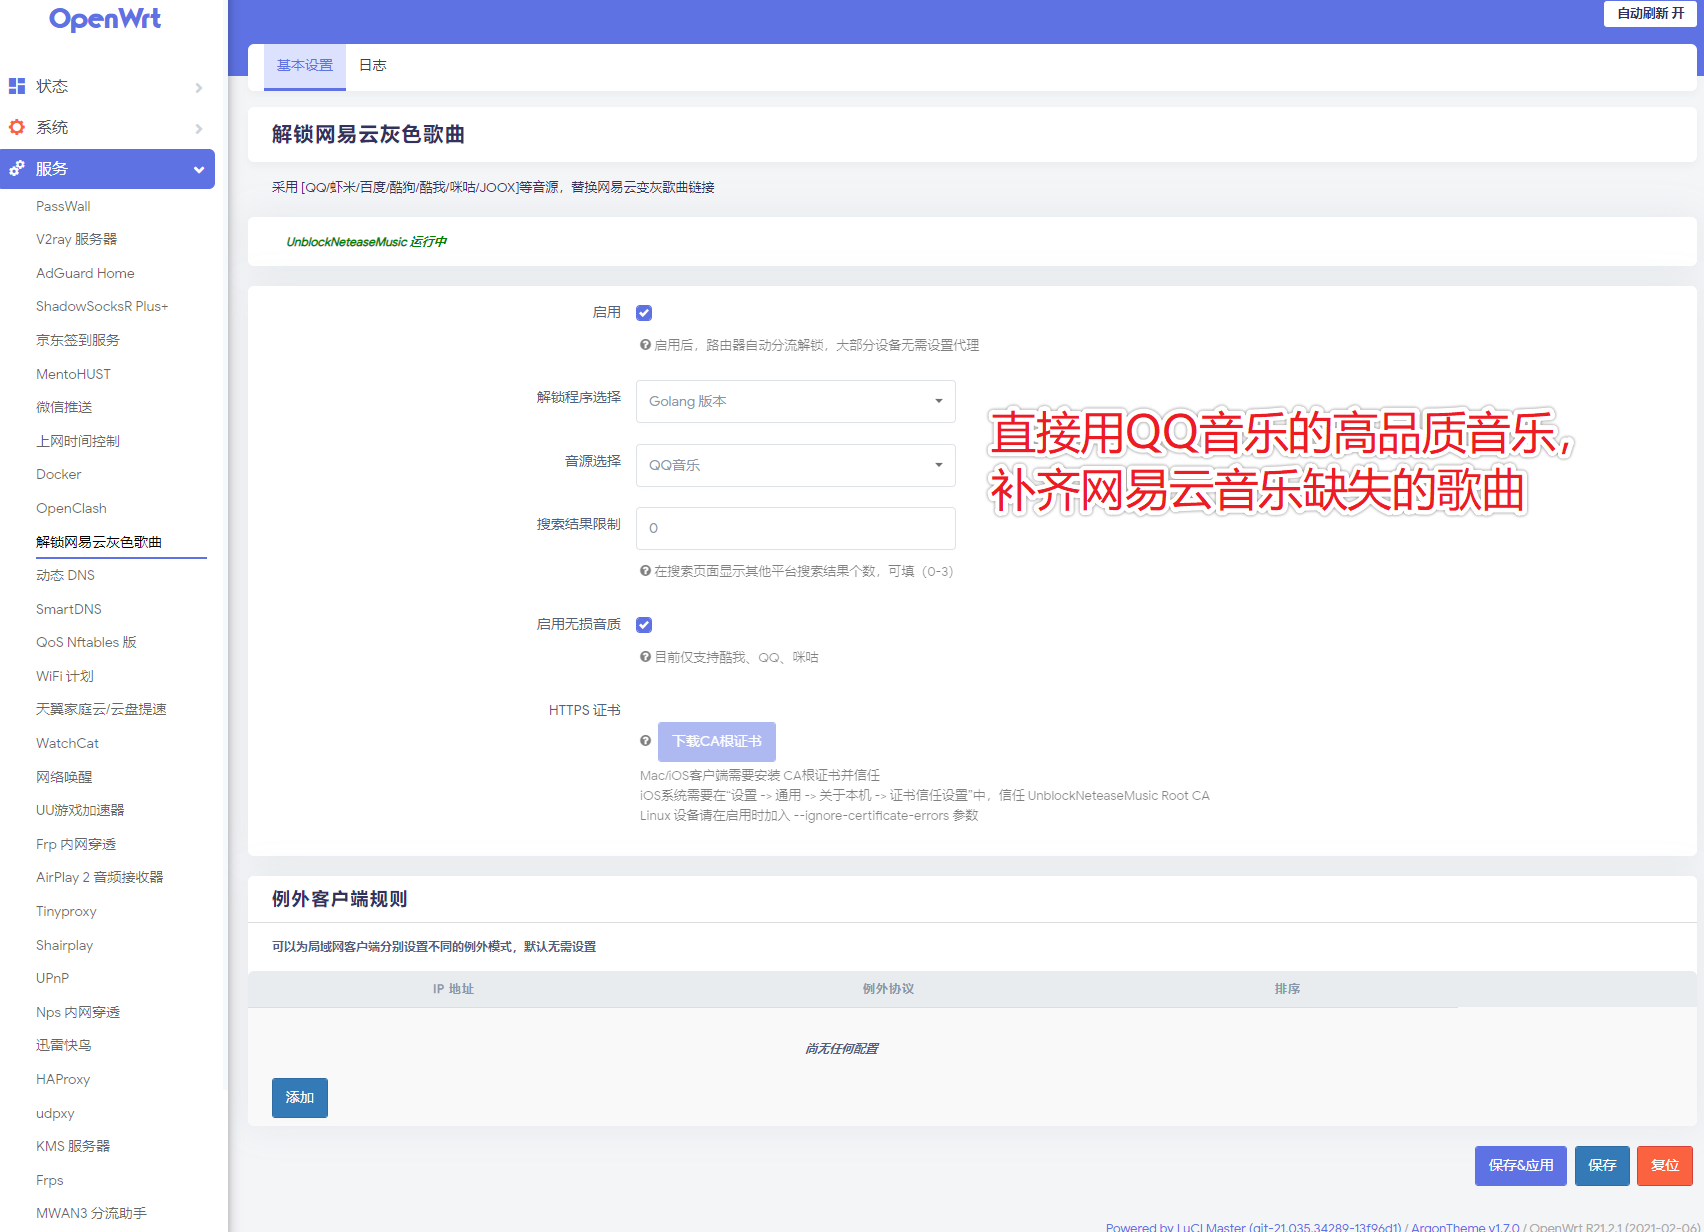This screenshot has height=1232, width=1704.
Task: Expand the 状态 menu chevron
Action: click(x=199, y=88)
